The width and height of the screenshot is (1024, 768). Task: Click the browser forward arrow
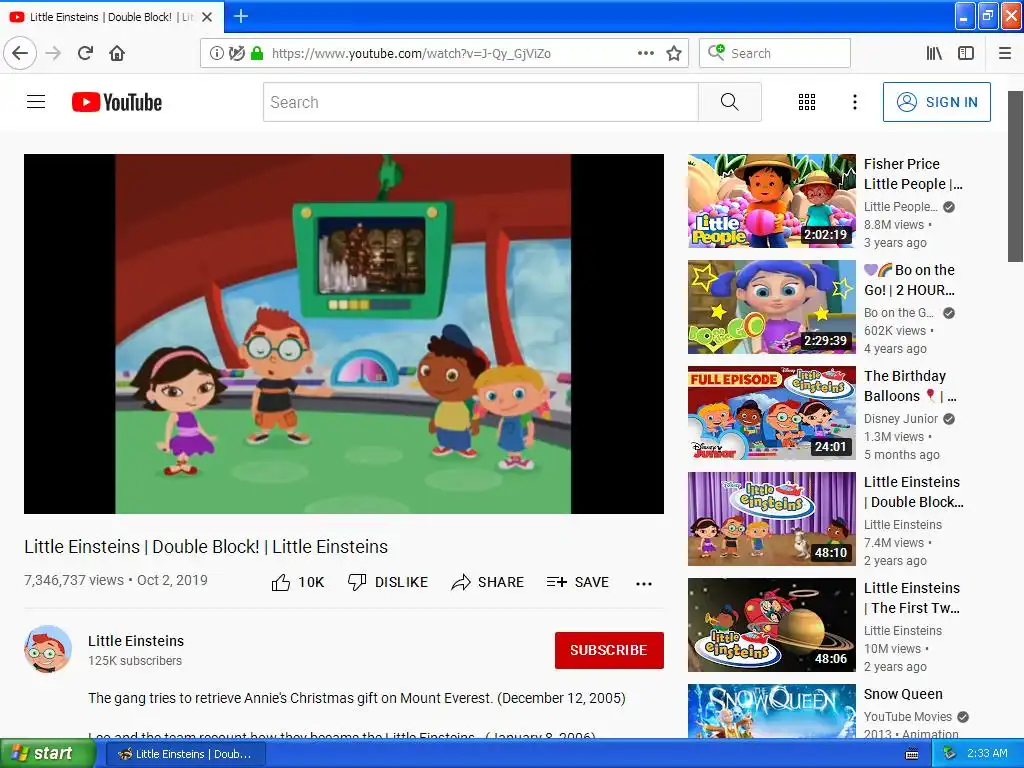tap(54, 53)
